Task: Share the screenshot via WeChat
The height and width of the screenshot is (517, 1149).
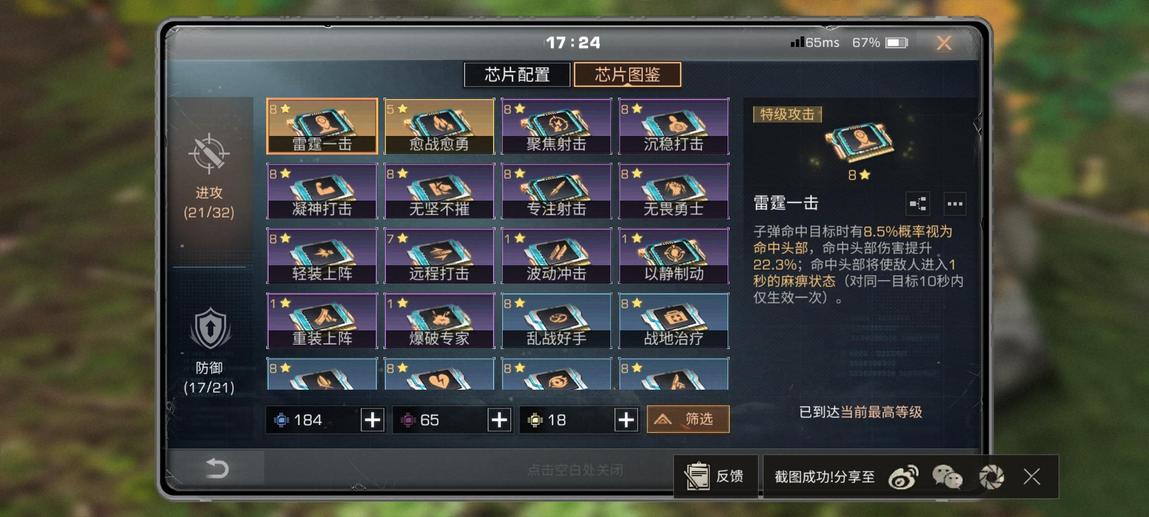Action: pyautogui.click(x=947, y=477)
